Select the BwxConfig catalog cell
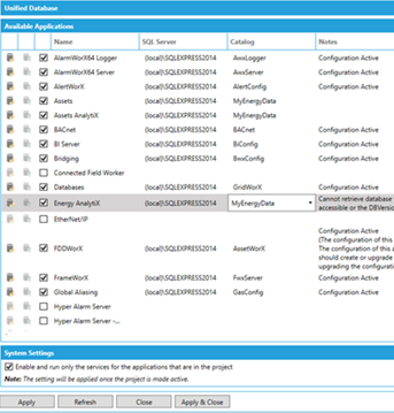This screenshot has width=394, height=413. [x=248, y=158]
